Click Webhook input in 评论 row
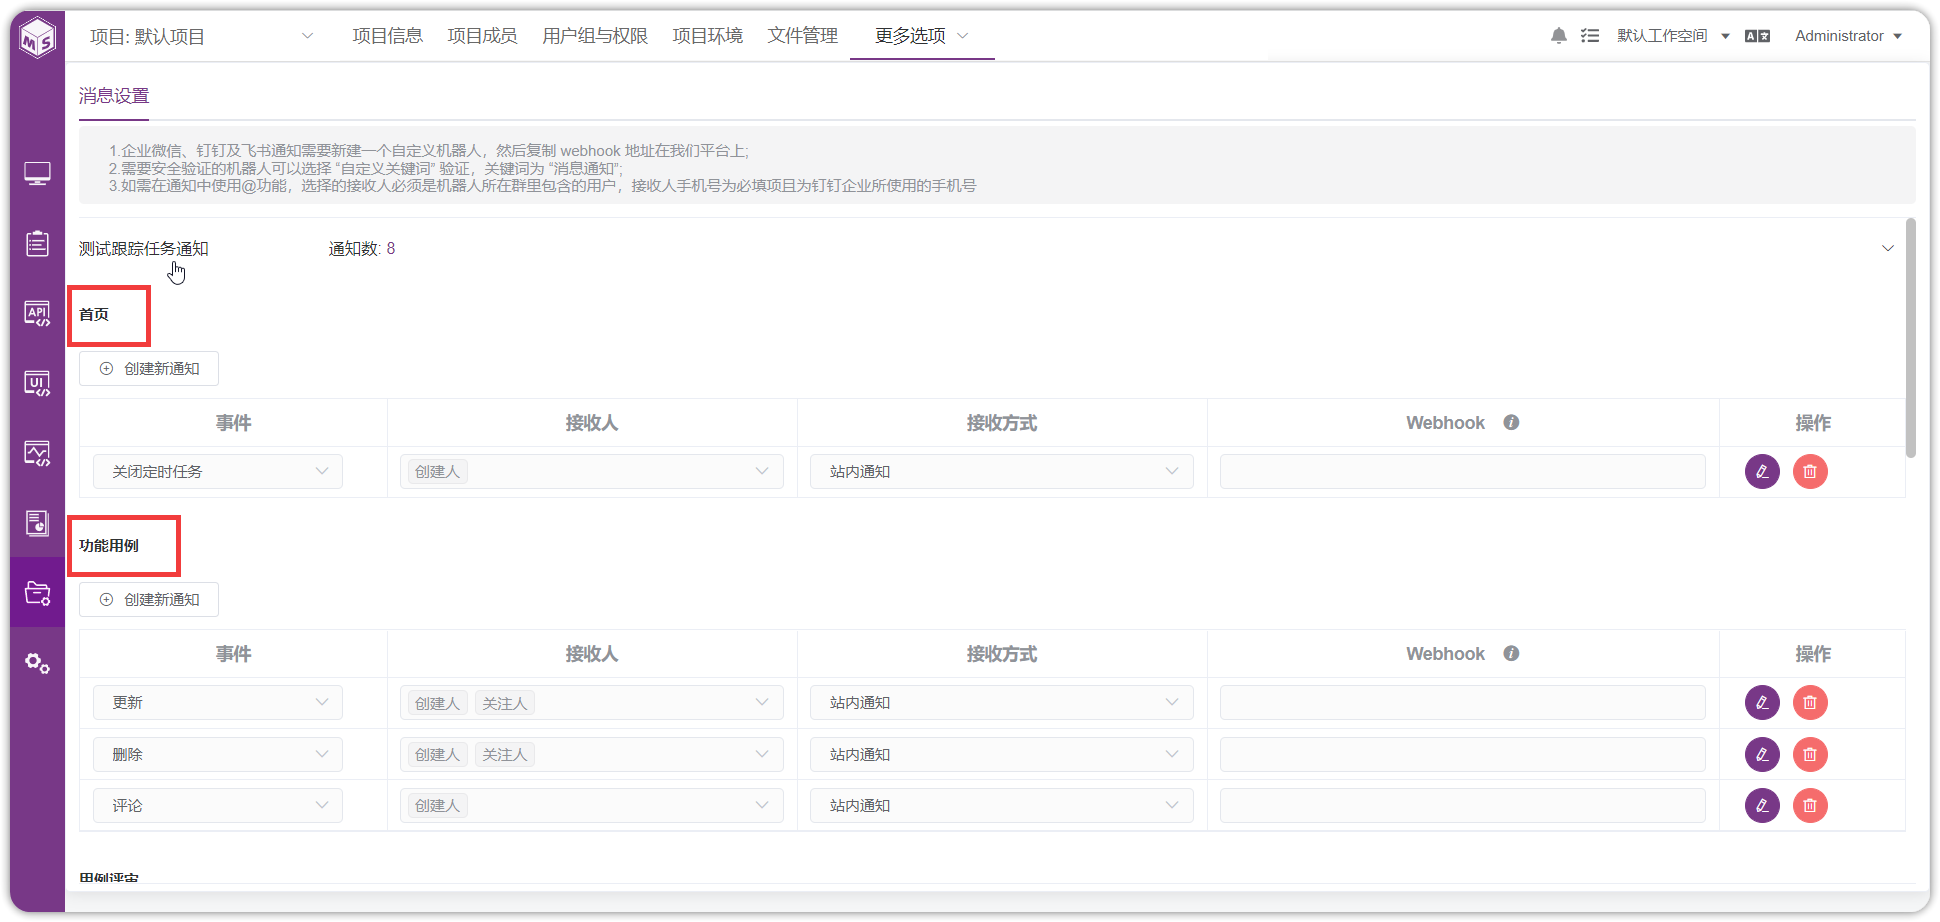The image size is (1940, 922). pyautogui.click(x=1463, y=805)
